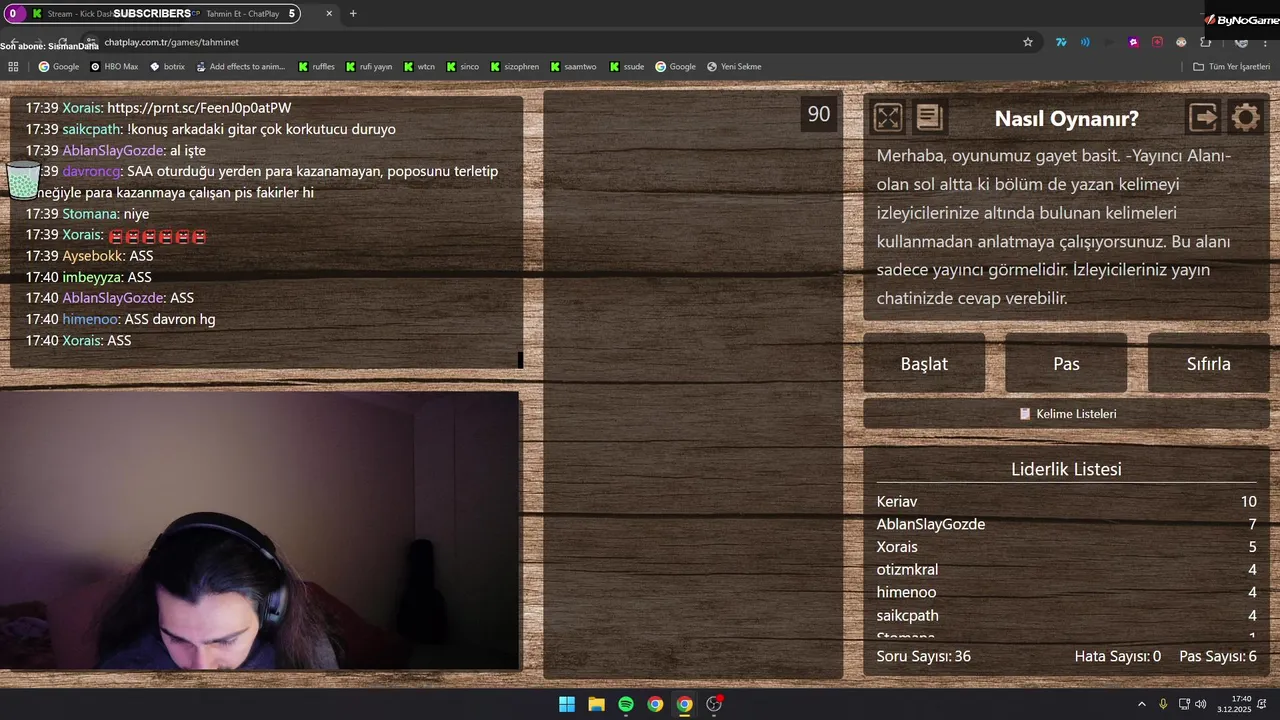Screen dimensions: 1280x720
Task: Open the rufi yayın bookmark
Action: [x=368, y=67]
